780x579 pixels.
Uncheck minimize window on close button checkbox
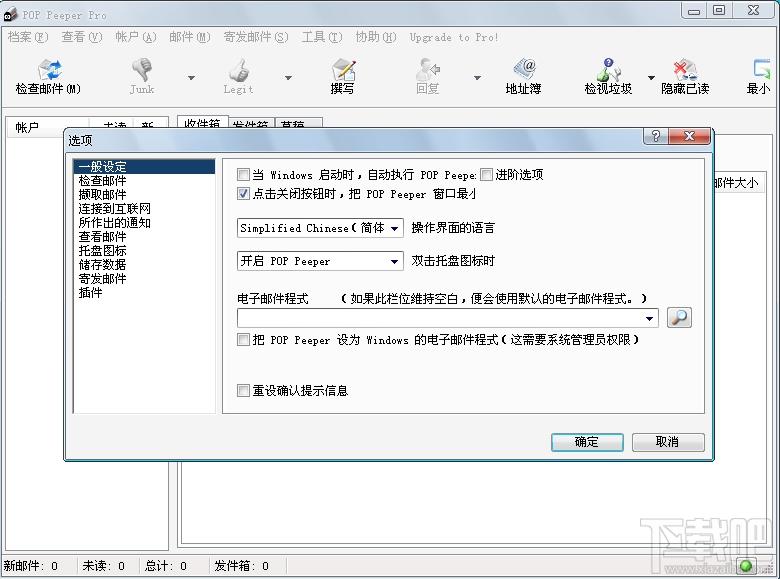click(243, 193)
